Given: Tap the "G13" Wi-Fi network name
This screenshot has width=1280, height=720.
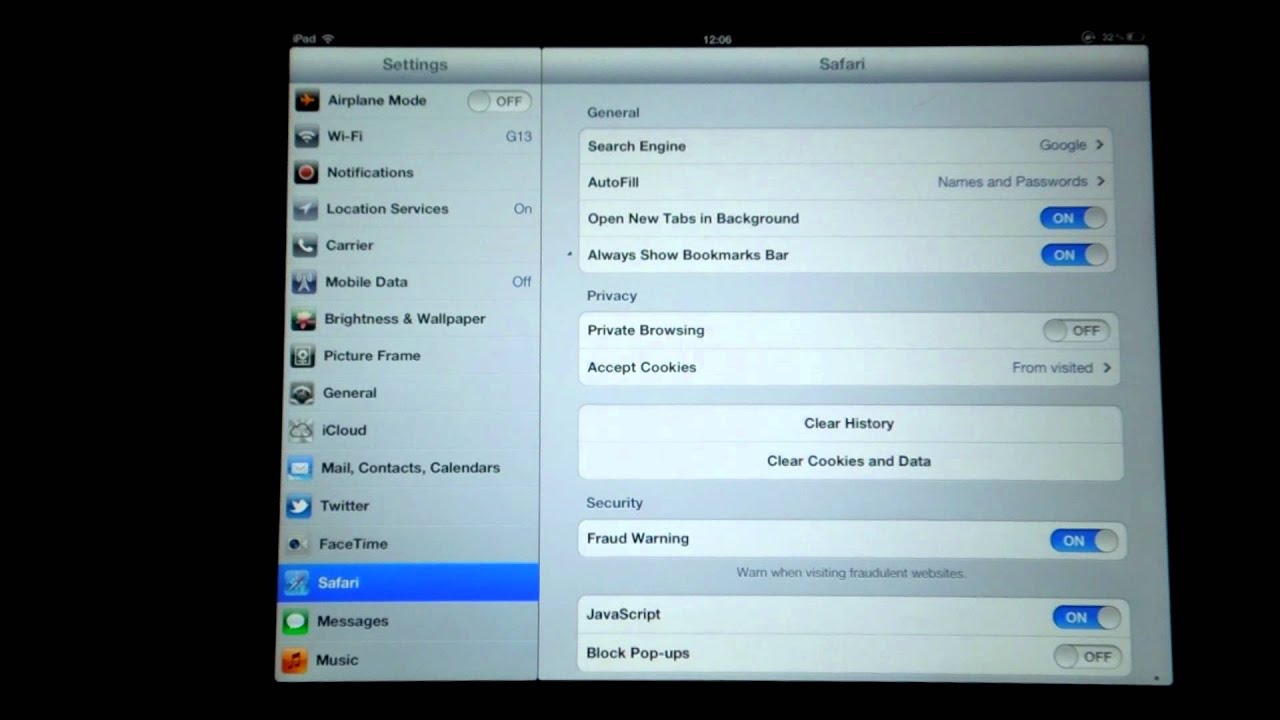Looking at the screenshot, I should click(519, 137).
